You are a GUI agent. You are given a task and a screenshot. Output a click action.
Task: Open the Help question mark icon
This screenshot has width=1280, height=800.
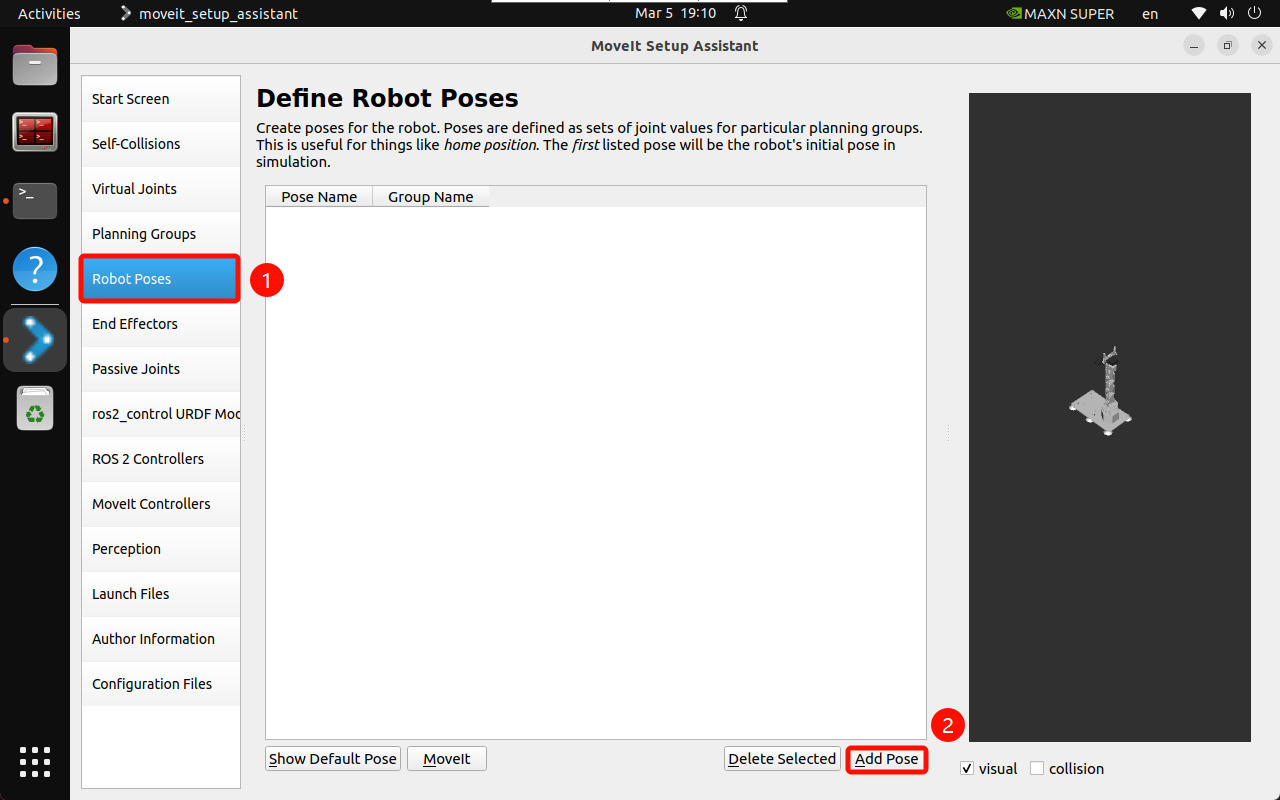(x=35, y=269)
